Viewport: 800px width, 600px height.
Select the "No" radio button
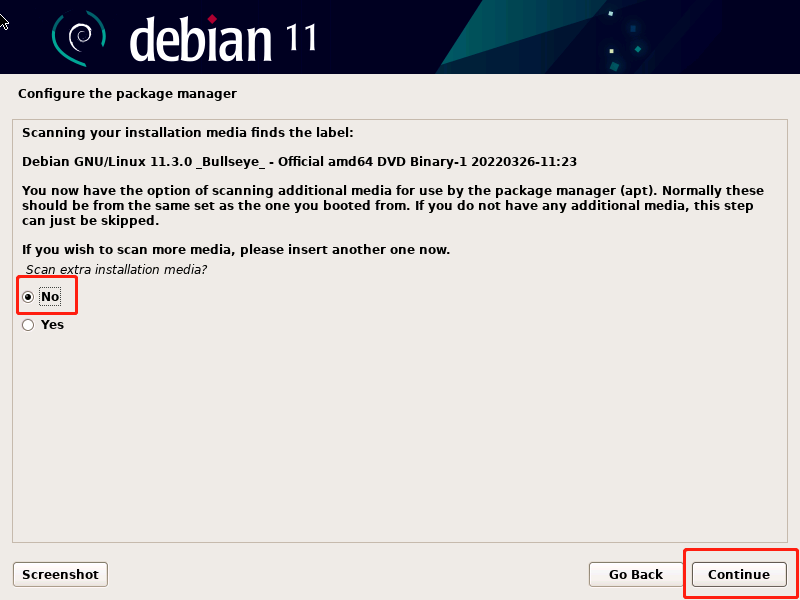click(x=28, y=297)
